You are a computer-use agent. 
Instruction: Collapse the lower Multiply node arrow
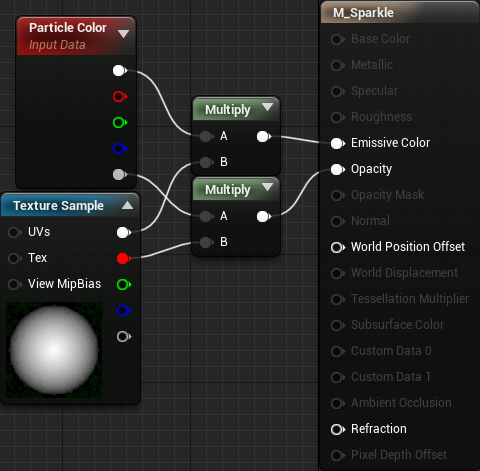267,187
